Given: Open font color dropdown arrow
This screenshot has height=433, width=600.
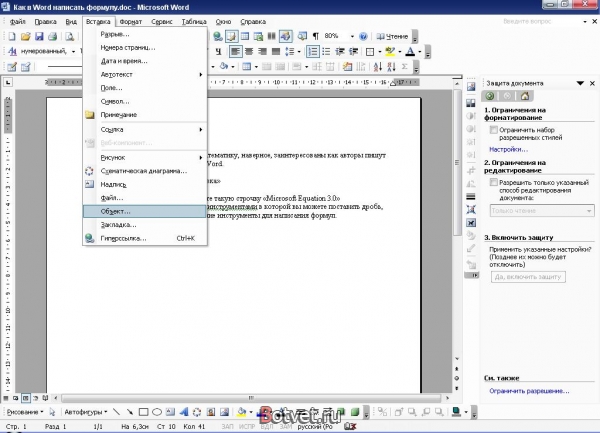Looking at the screenshot, I should [420, 51].
